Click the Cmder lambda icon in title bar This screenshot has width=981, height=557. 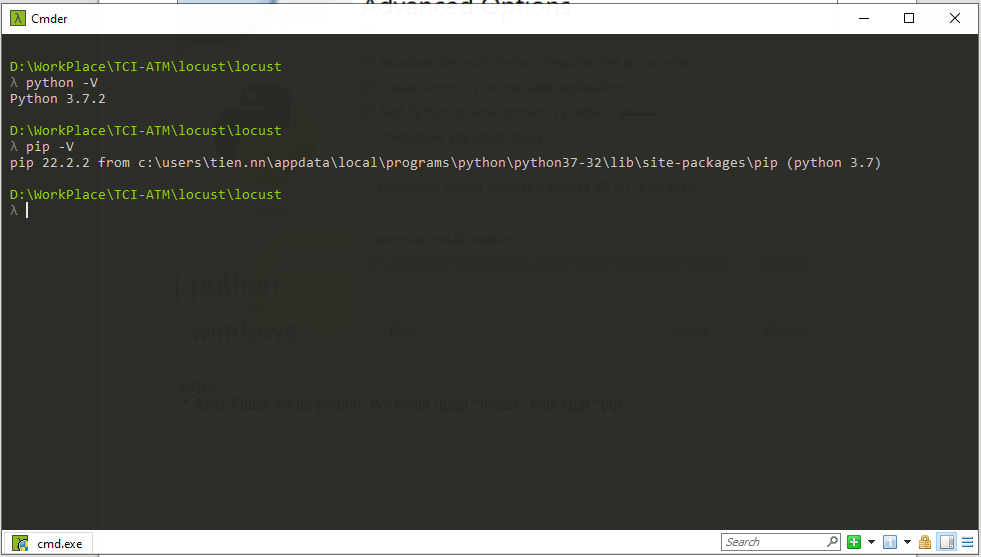(17, 18)
